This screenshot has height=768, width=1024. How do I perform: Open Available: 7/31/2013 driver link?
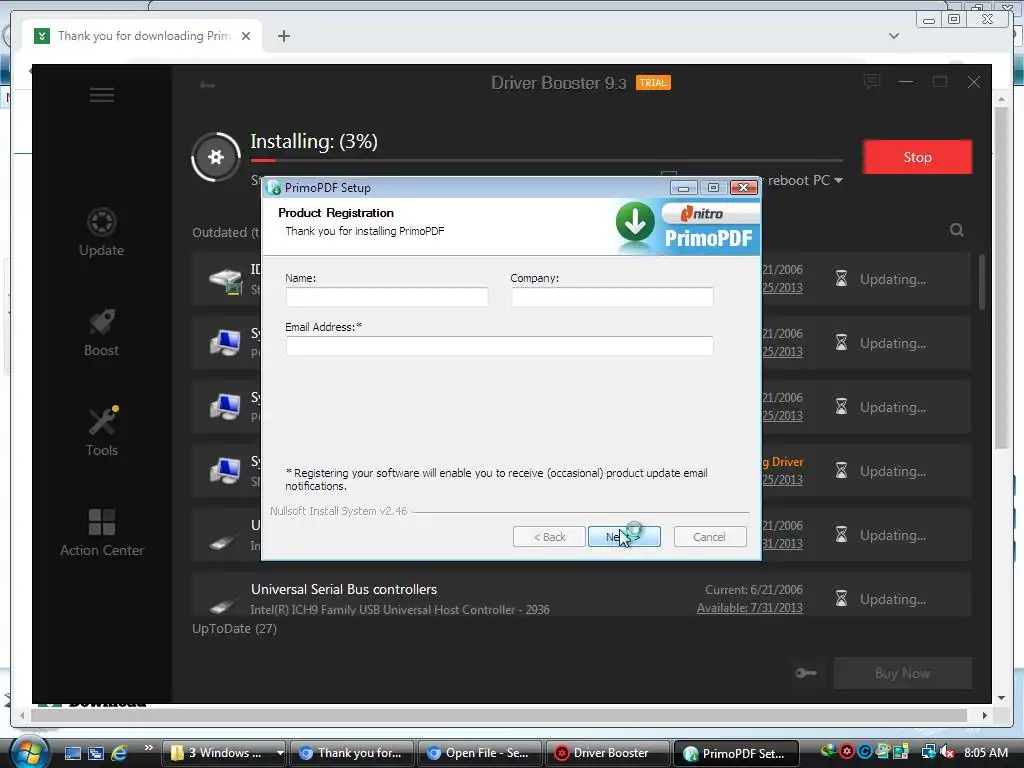point(750,608)
